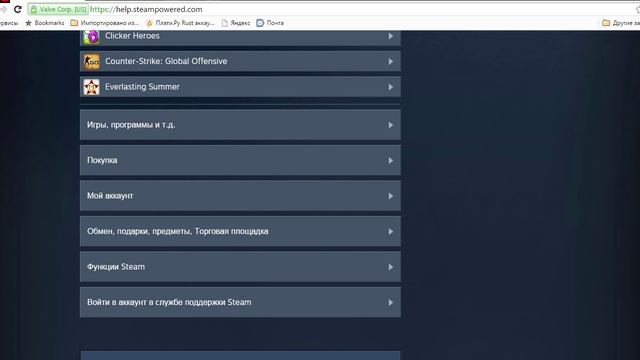Expand arrow on Войти в аккаунт row

point(391,302)
